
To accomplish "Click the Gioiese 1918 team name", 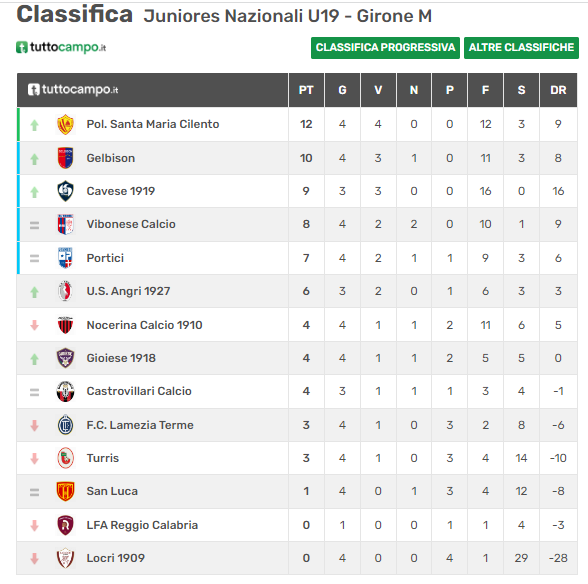I will point(121,358).
